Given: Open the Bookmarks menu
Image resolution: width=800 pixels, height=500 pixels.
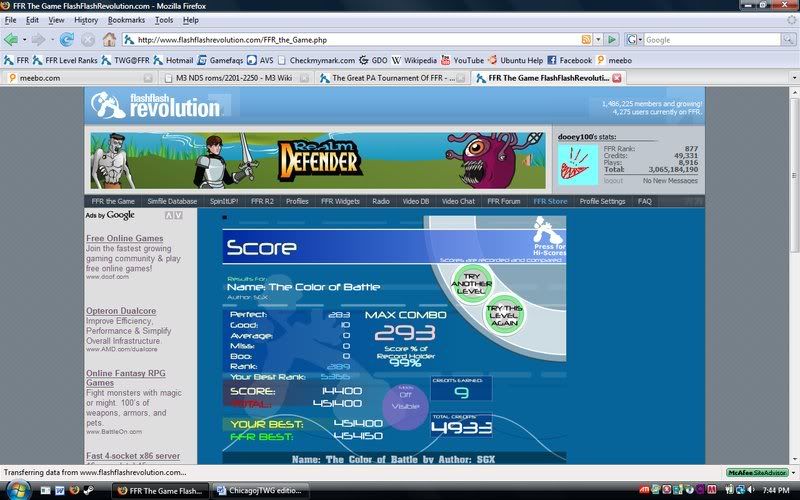Looking at the screenshot, I should click(x=126, y=19).
